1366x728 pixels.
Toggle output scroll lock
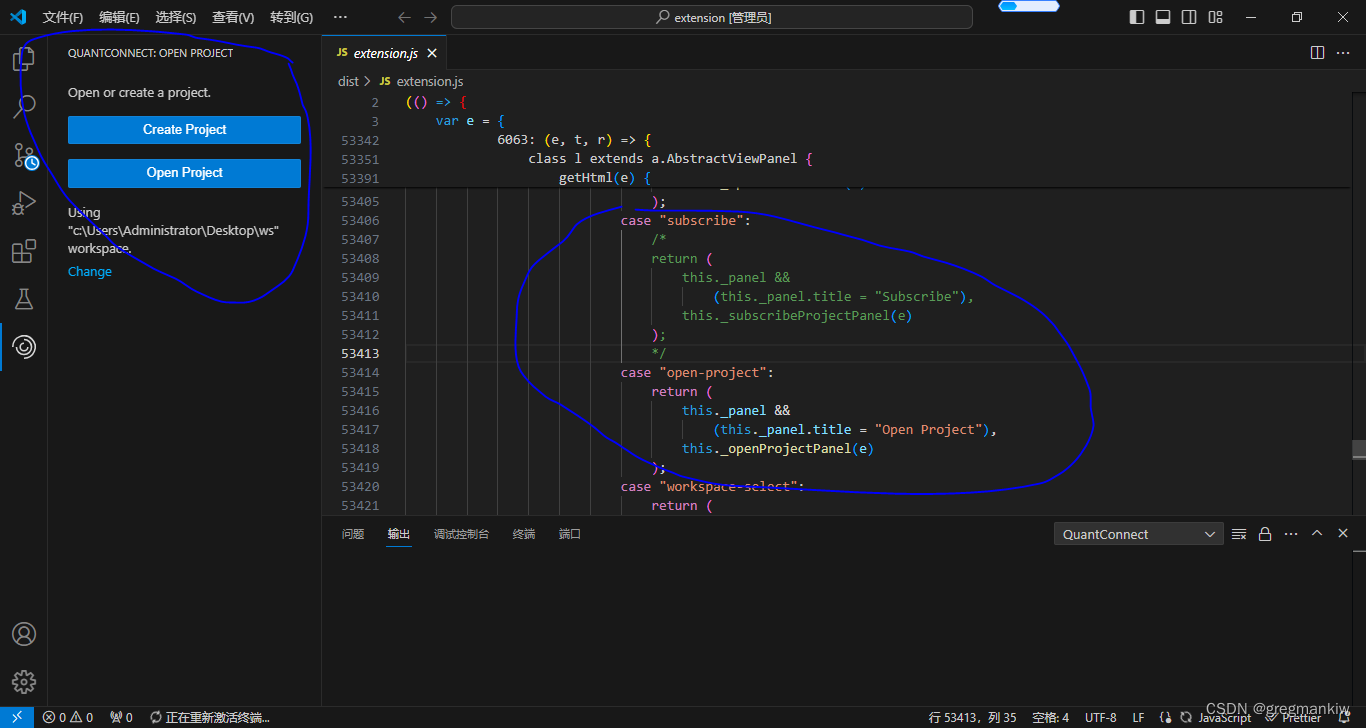(x=1265, y=534)
